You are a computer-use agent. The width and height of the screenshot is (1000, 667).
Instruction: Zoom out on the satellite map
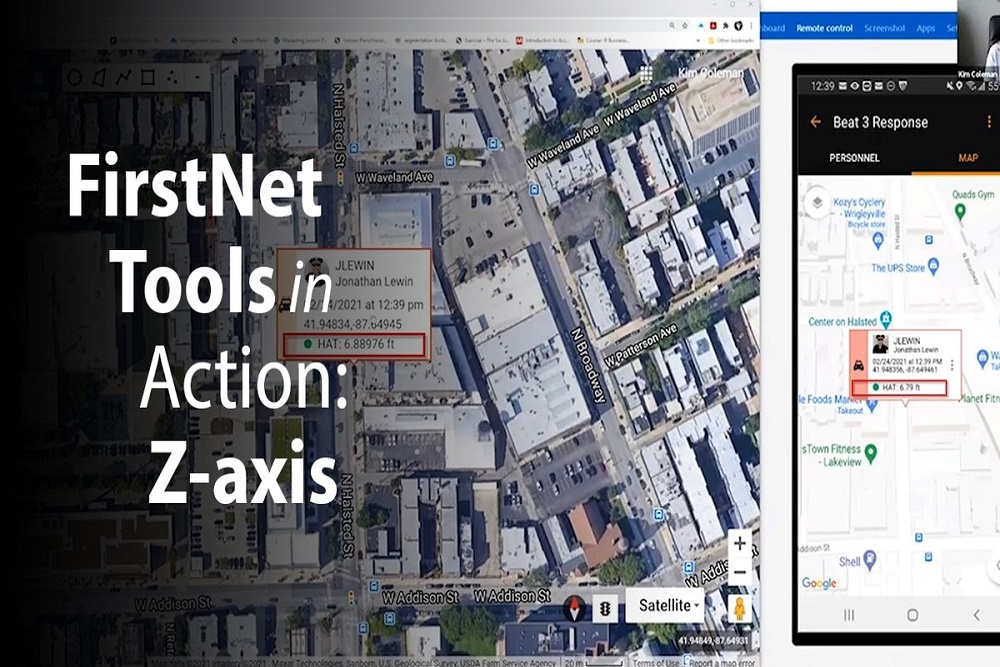[x=740, y=572]
